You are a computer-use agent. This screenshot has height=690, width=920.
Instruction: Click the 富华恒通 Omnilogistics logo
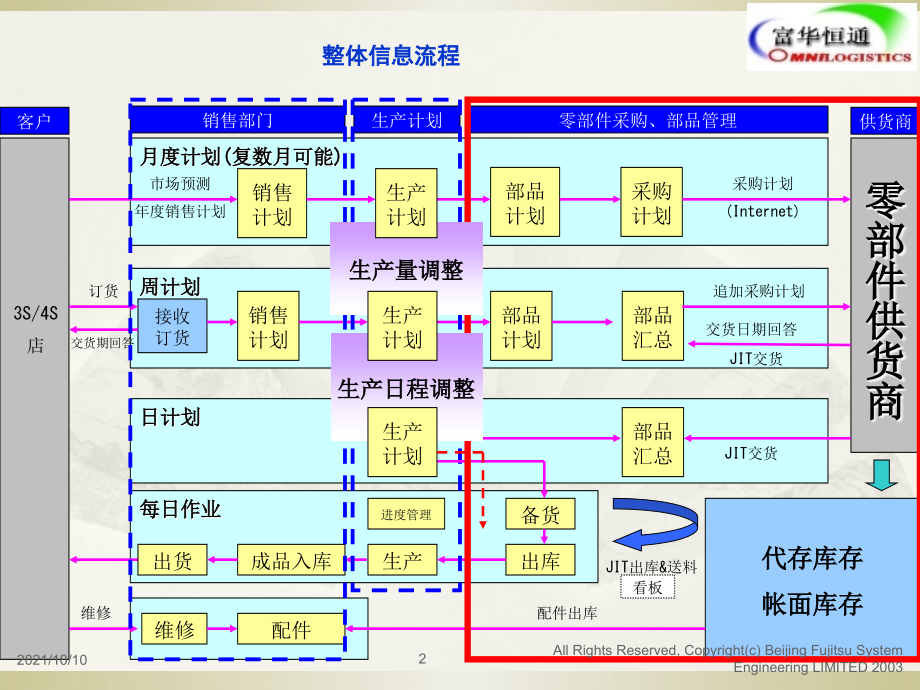pos(832,37)
